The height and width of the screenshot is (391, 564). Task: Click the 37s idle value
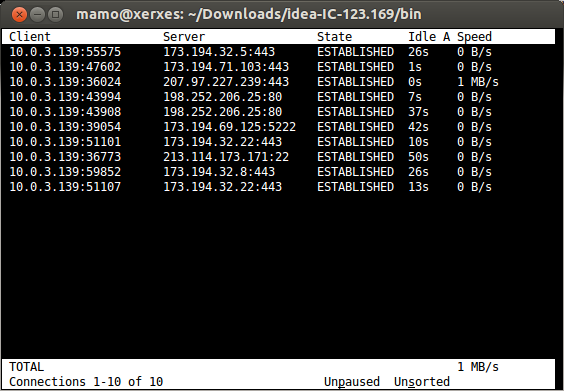[418, 112]
